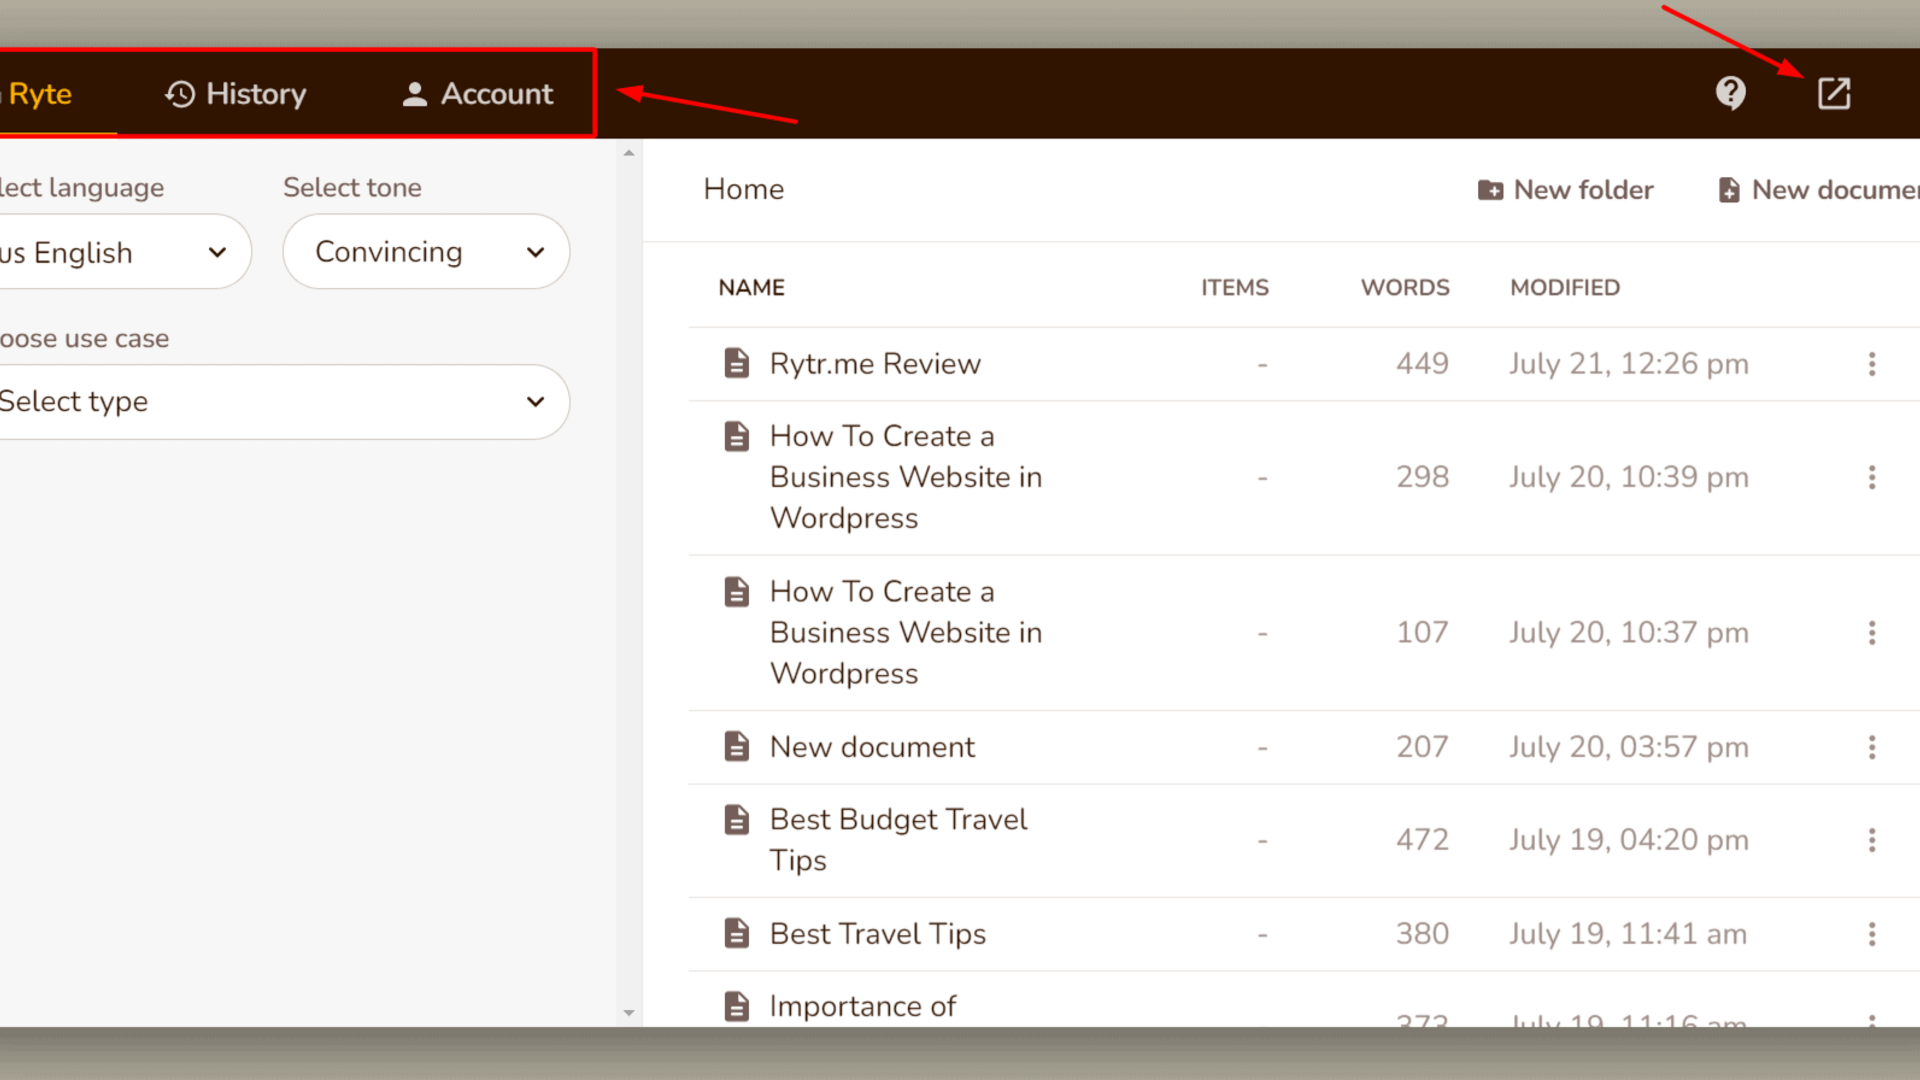Create a New folder
Image resolution: width=1920 pixels, height=1080 pixels.
pyautogui.click(x=1566, y=190)
